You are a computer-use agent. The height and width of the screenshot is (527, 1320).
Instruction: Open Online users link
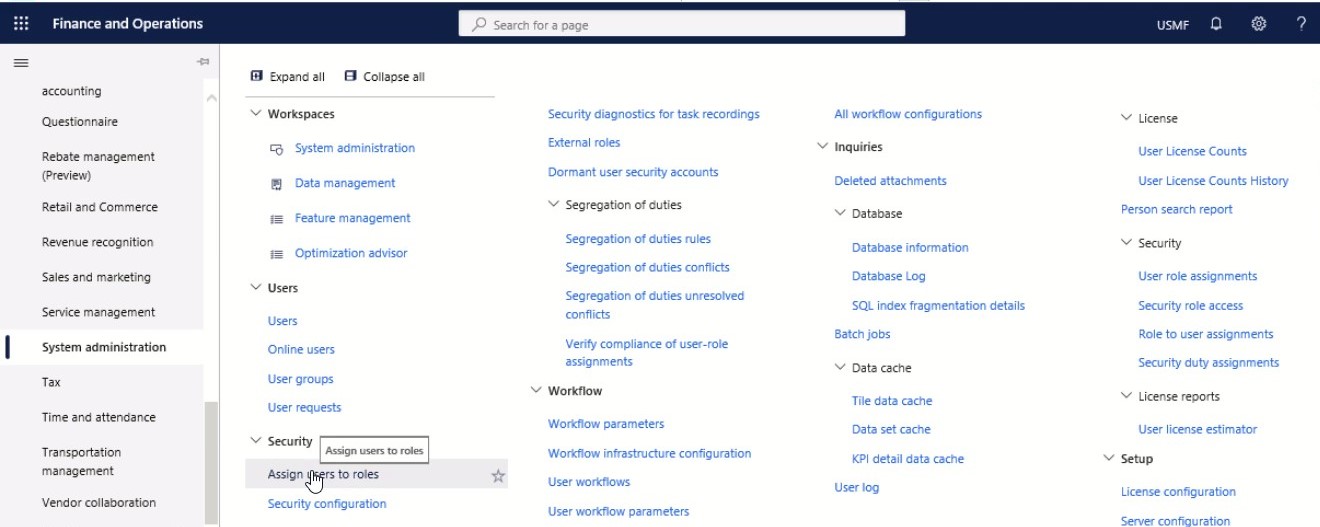(301, 349)
